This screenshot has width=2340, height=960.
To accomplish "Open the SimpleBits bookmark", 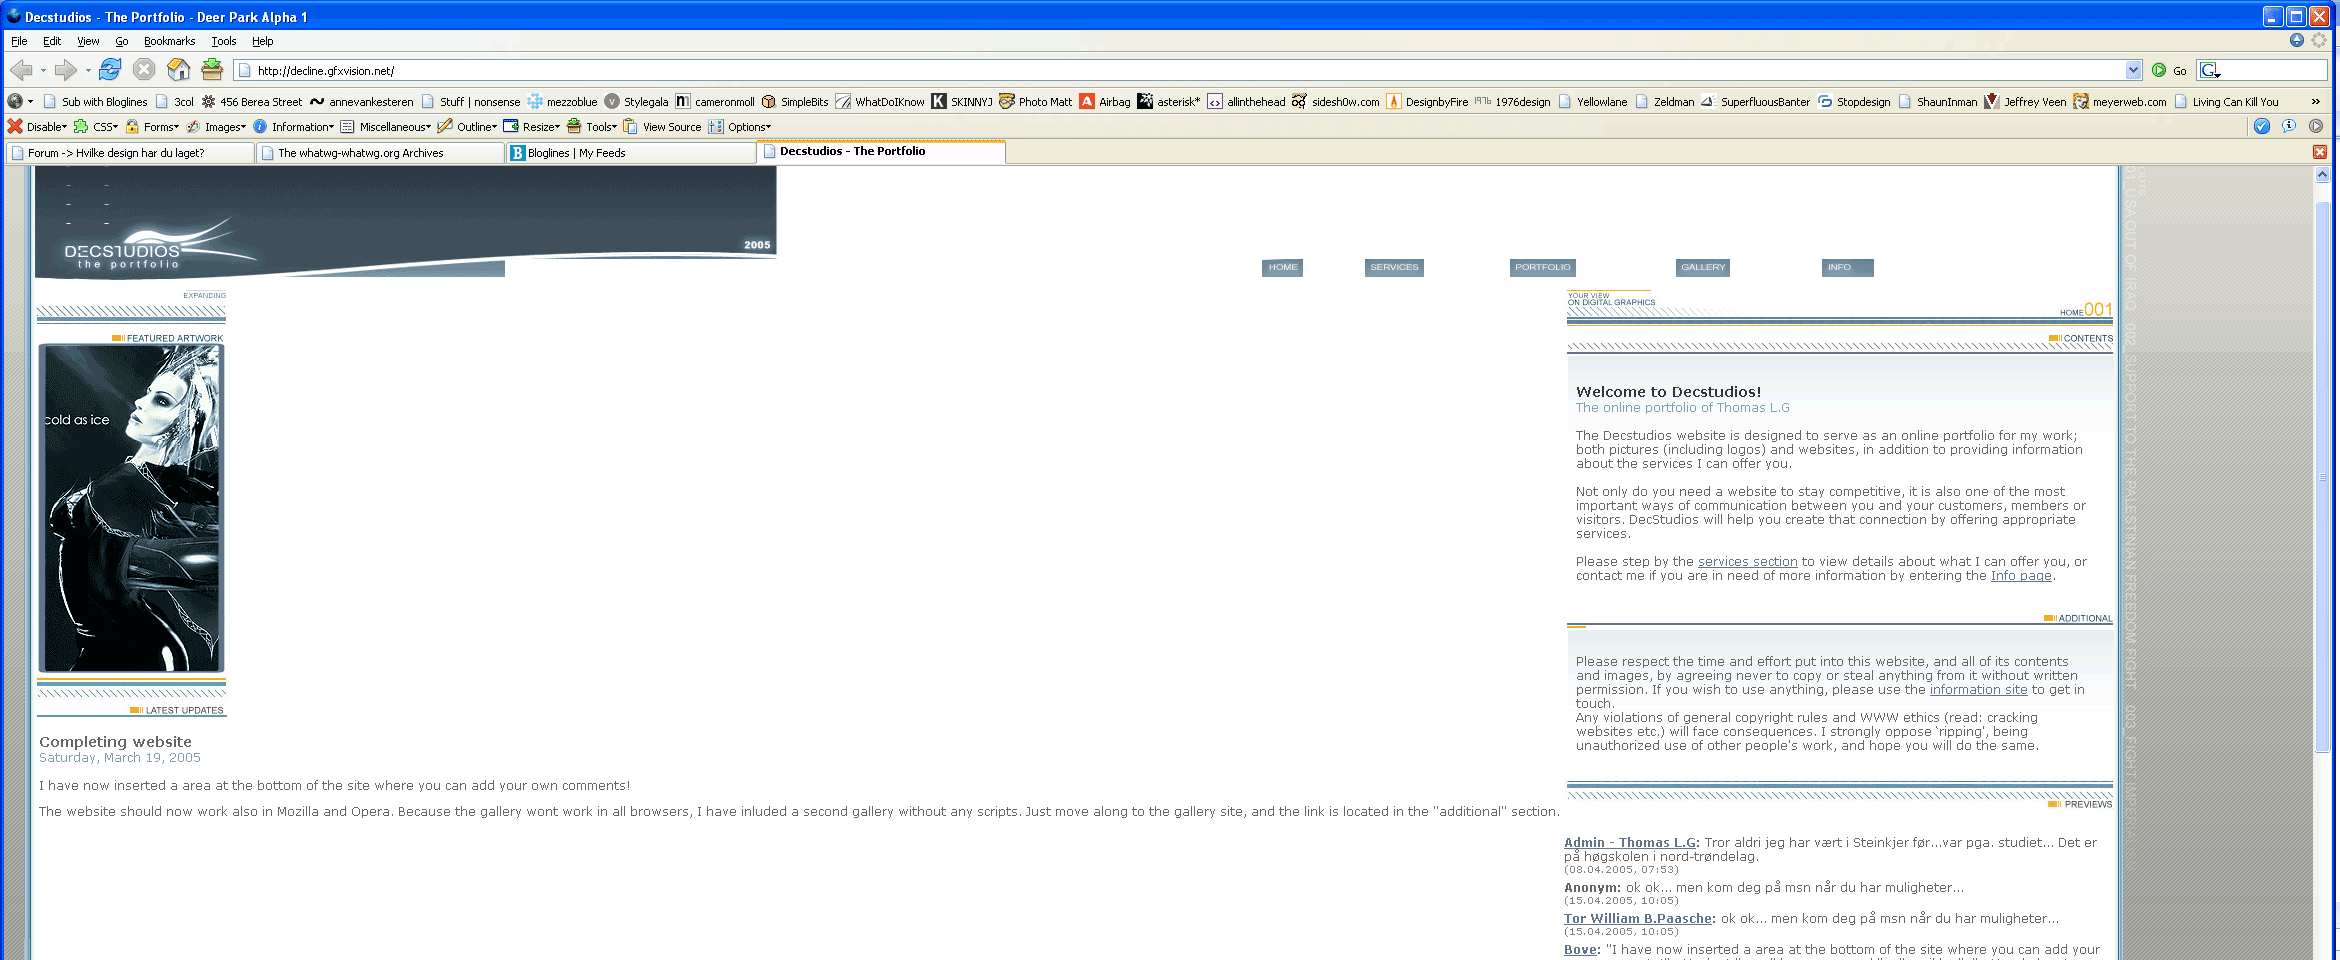I will click(795, 102).
